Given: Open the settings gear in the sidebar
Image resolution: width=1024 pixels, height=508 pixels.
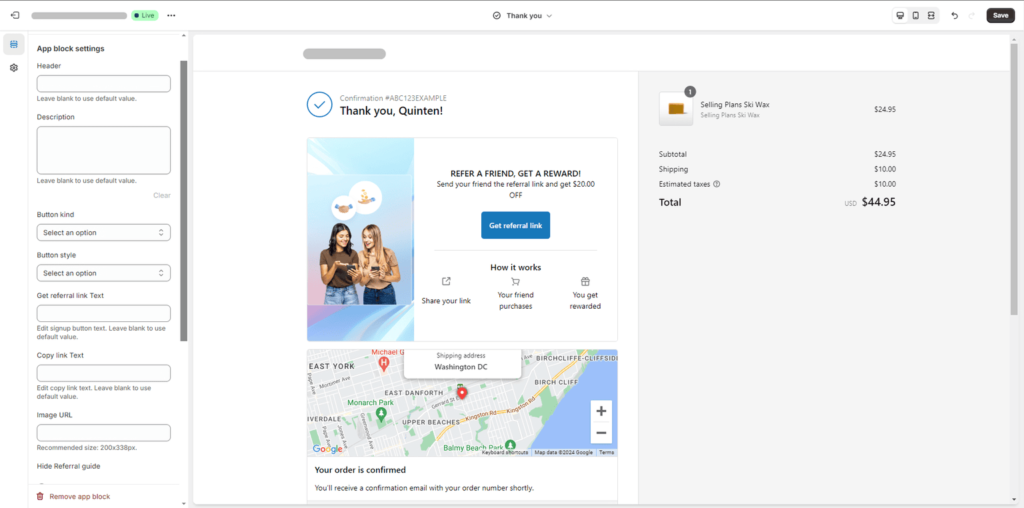Looking at the screenshot, I should [x=14, y=68].
